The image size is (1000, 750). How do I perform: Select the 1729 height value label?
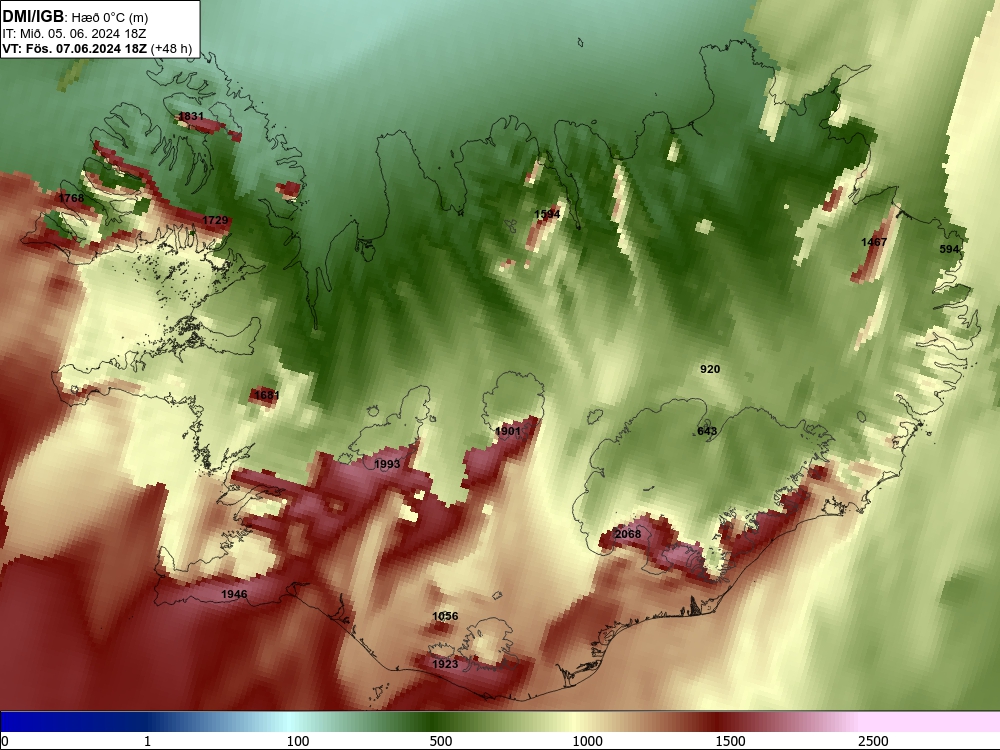215,220
